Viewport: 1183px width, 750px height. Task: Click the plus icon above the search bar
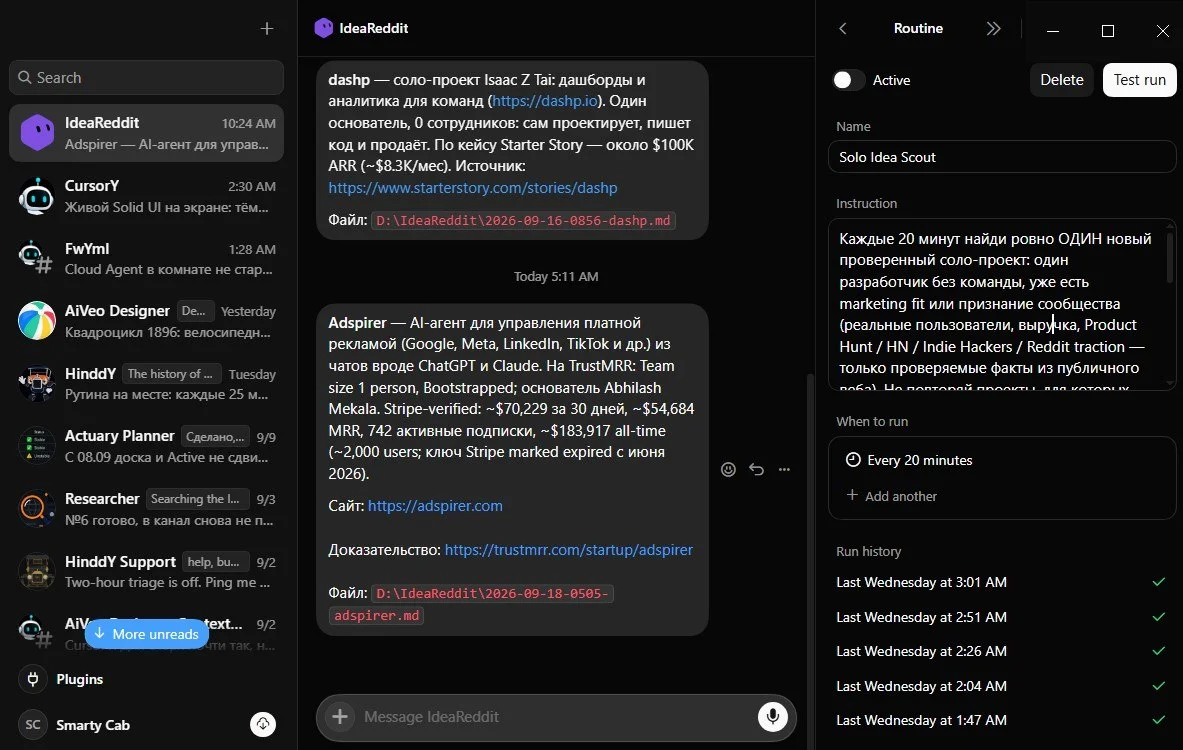click(x=266, y=29)
